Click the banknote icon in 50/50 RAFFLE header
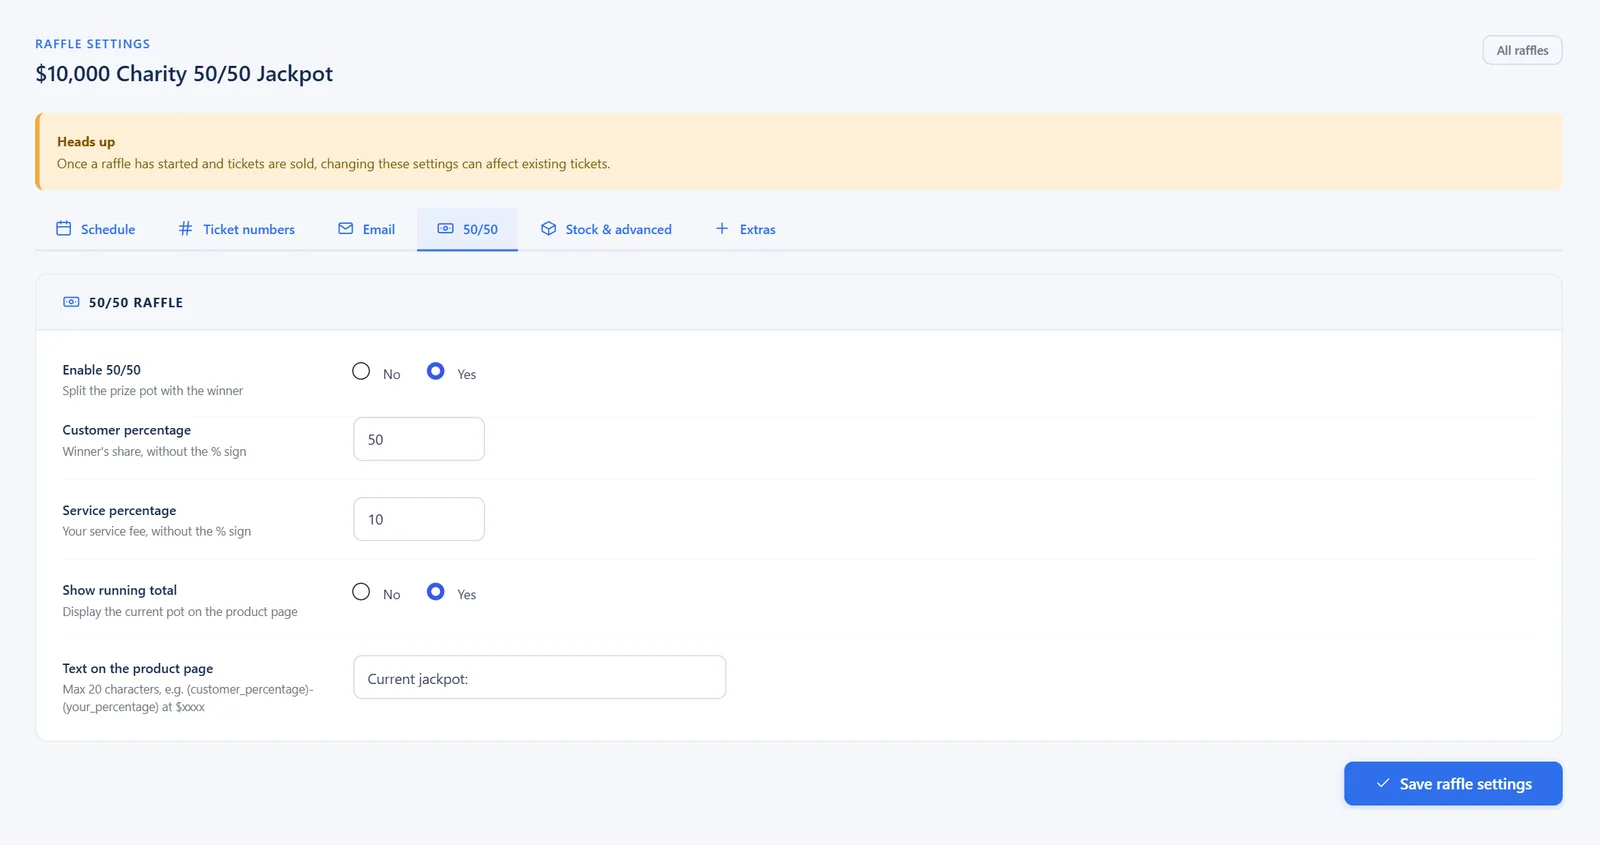The width and height of the screenshot is (1600, 845). coord(71,302)
